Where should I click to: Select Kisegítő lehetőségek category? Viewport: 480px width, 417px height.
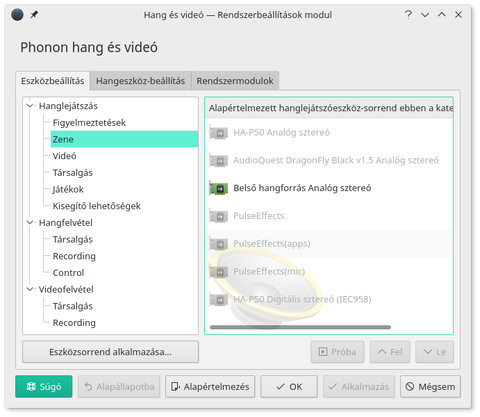click(97, 206)
